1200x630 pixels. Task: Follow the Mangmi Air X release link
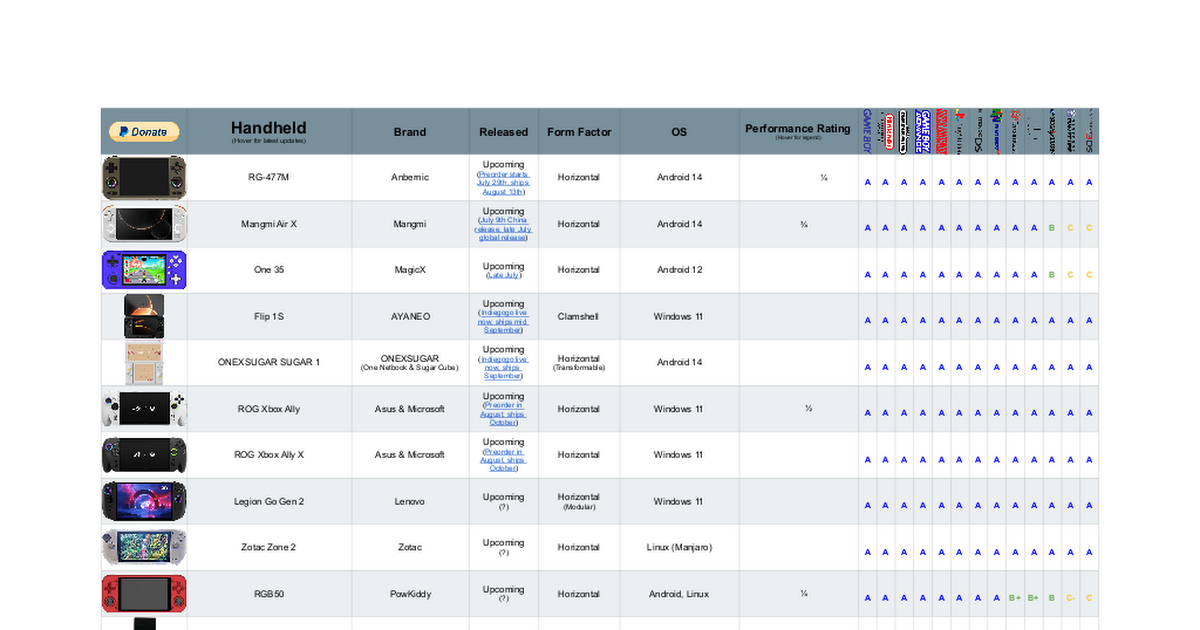[504, 228]
